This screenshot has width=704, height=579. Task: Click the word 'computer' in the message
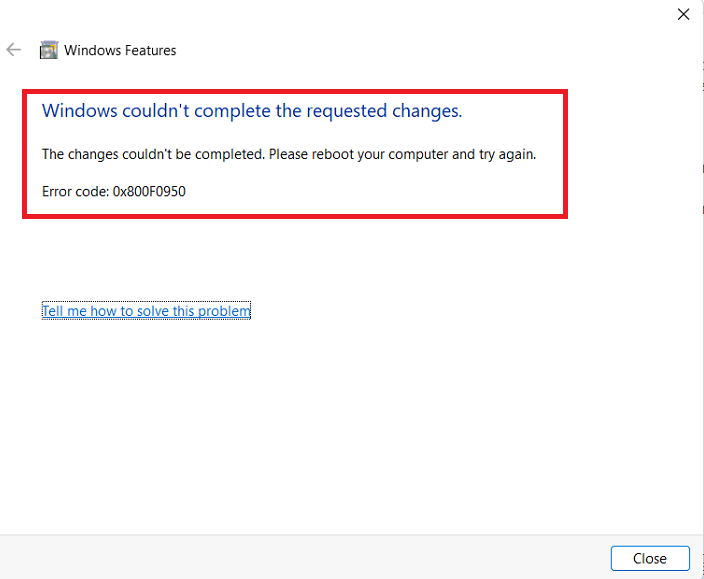418,155
